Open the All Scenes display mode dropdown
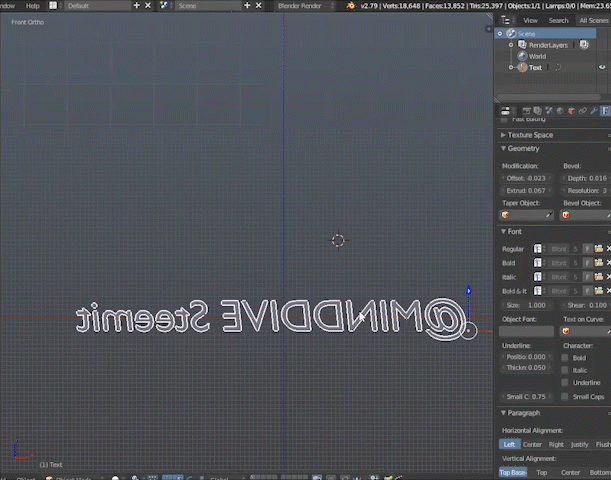The height and width of the screenshot is (480, 611). [594, 21]
